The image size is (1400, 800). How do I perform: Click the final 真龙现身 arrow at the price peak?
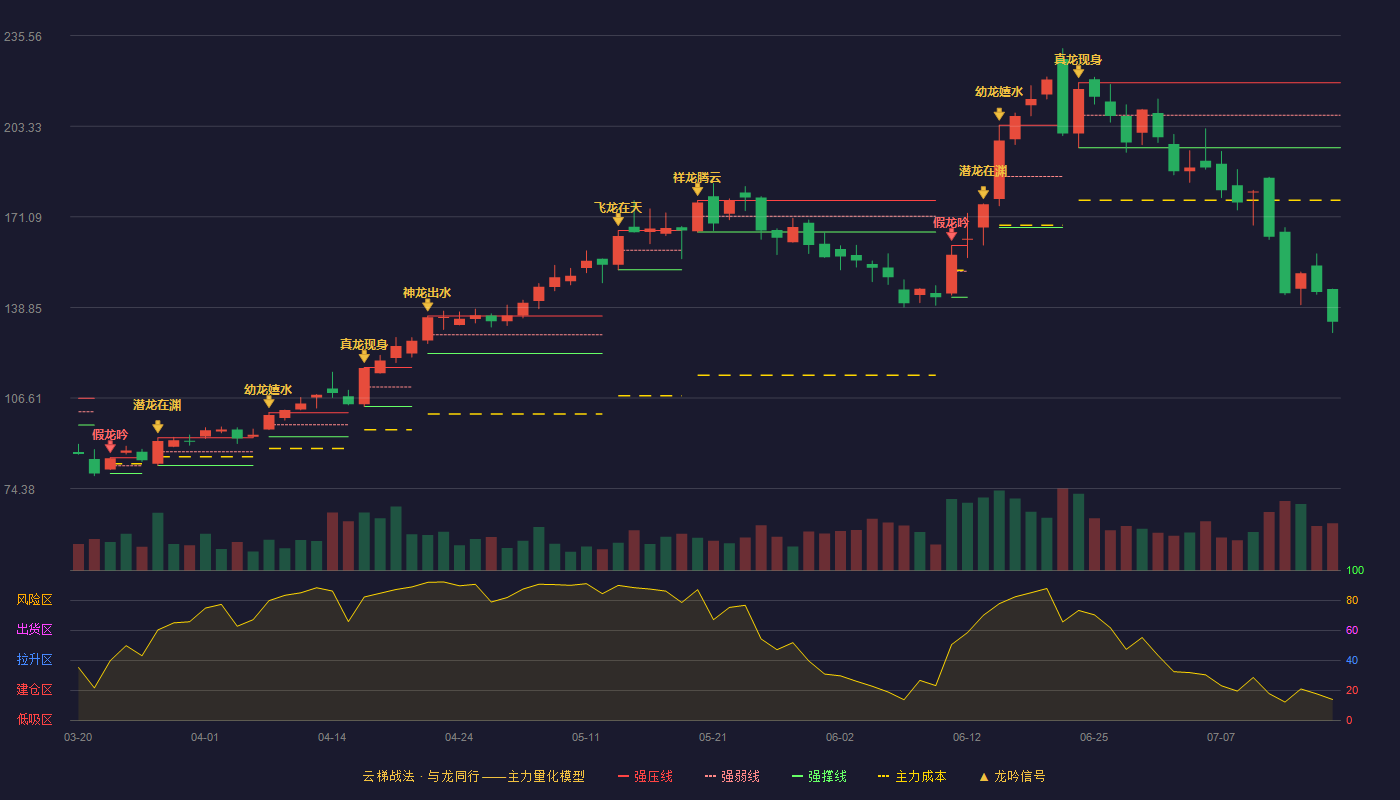click(x=1078, y=71)
